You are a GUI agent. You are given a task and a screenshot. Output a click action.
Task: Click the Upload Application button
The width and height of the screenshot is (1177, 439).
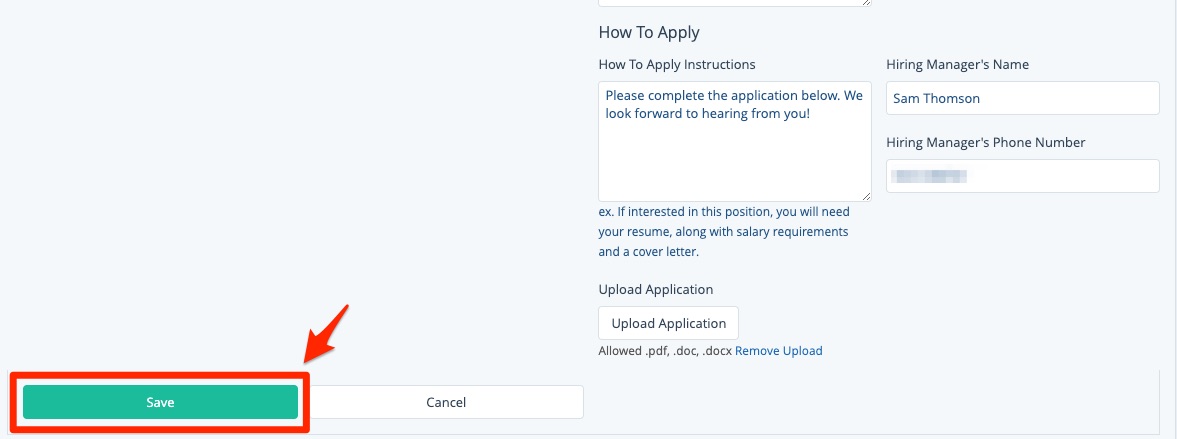pos(668,323)
